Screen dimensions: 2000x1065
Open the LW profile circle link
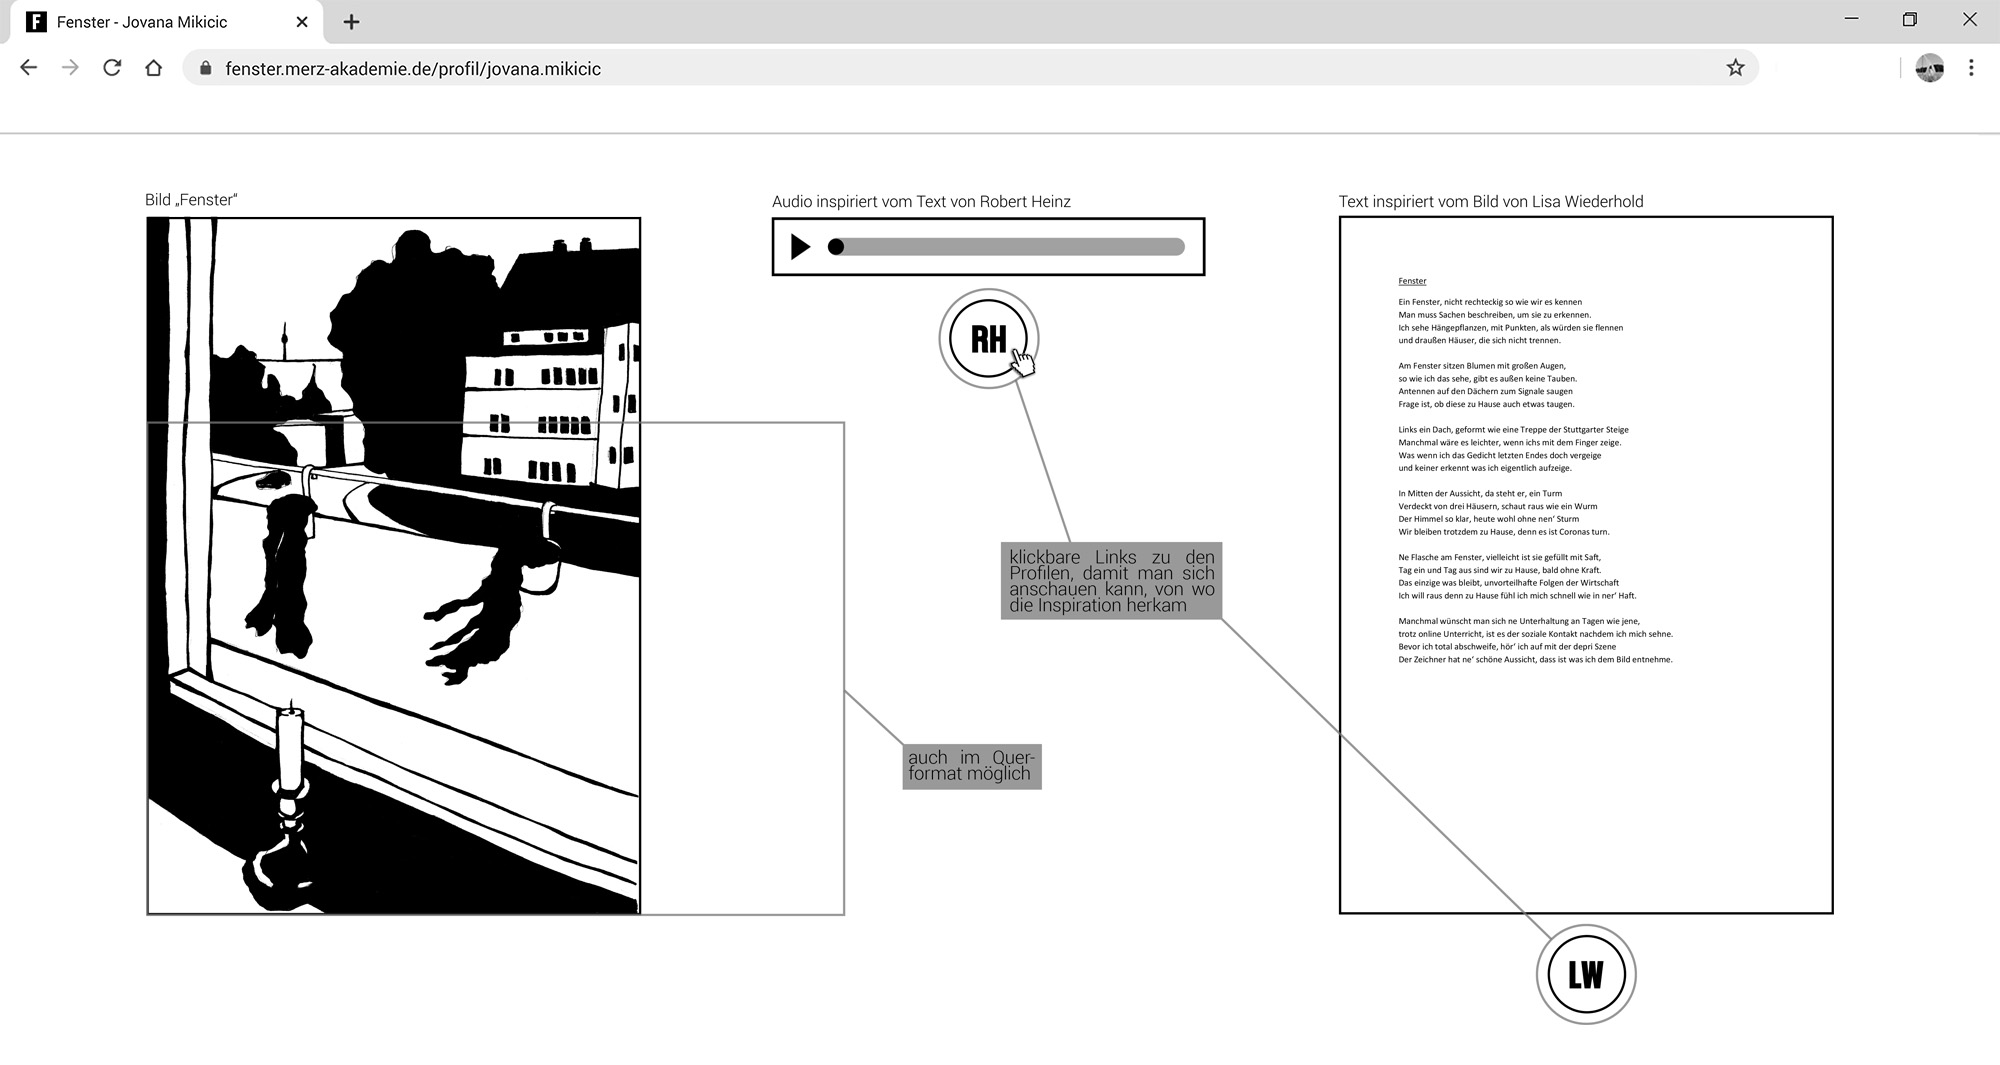click(1585, 974)
